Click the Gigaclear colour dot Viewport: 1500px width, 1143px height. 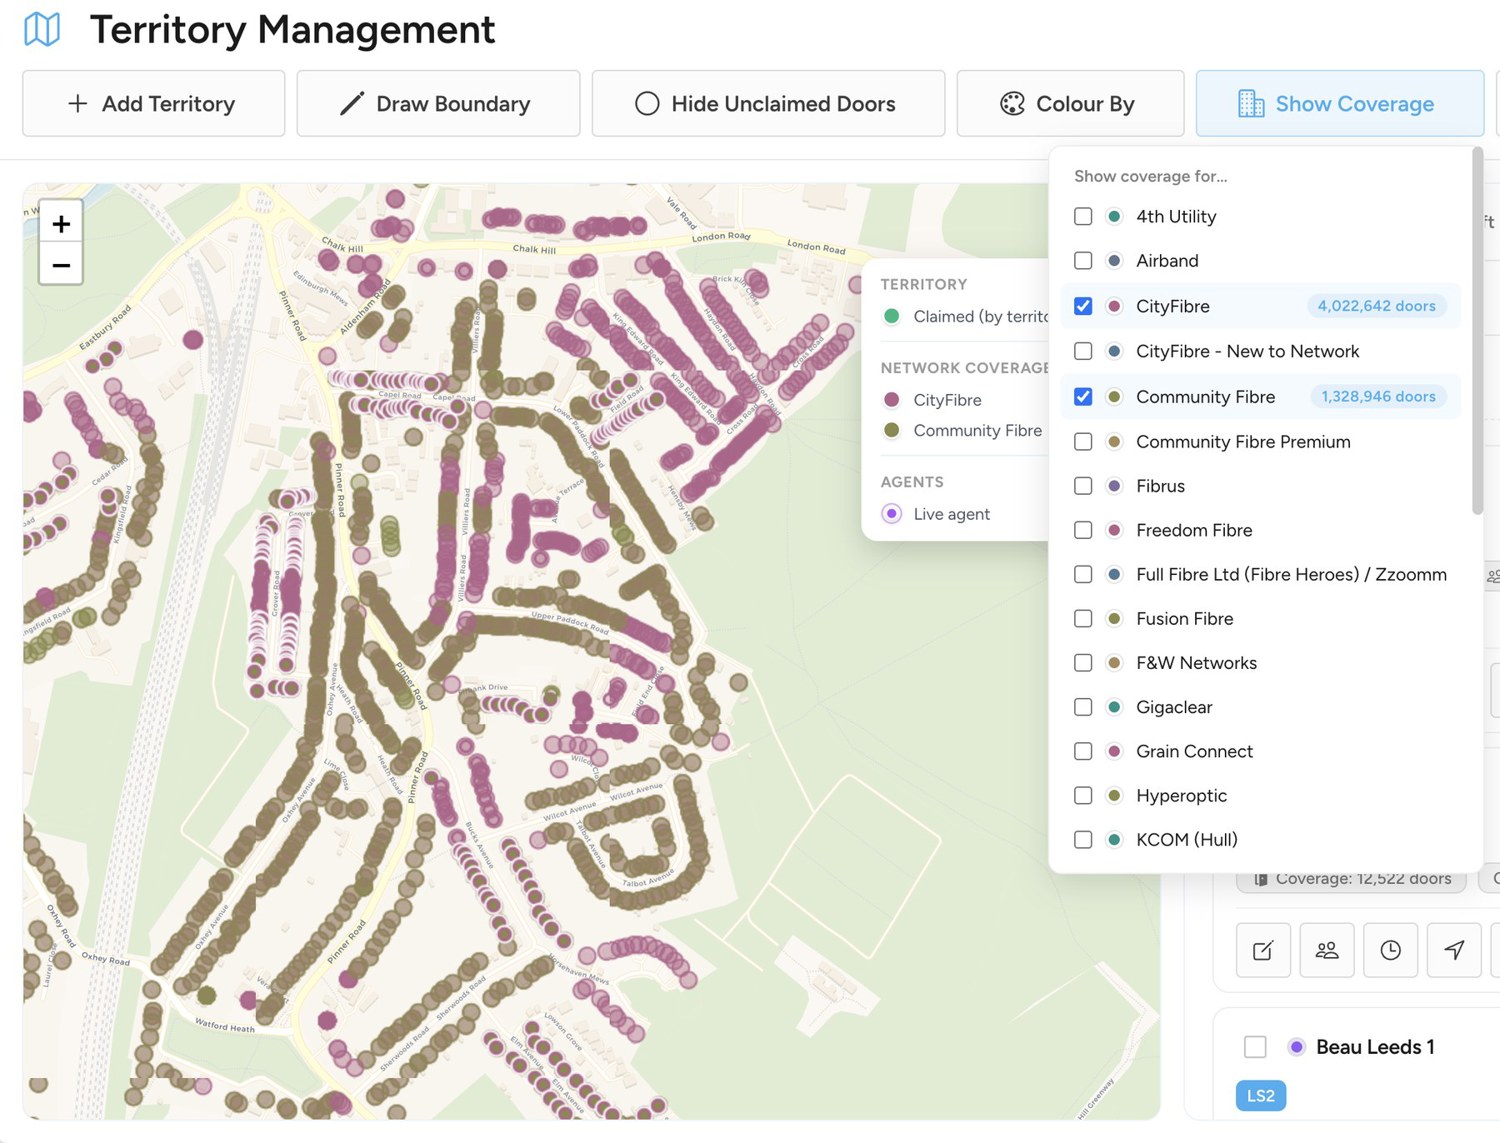tap(1114, 707)
